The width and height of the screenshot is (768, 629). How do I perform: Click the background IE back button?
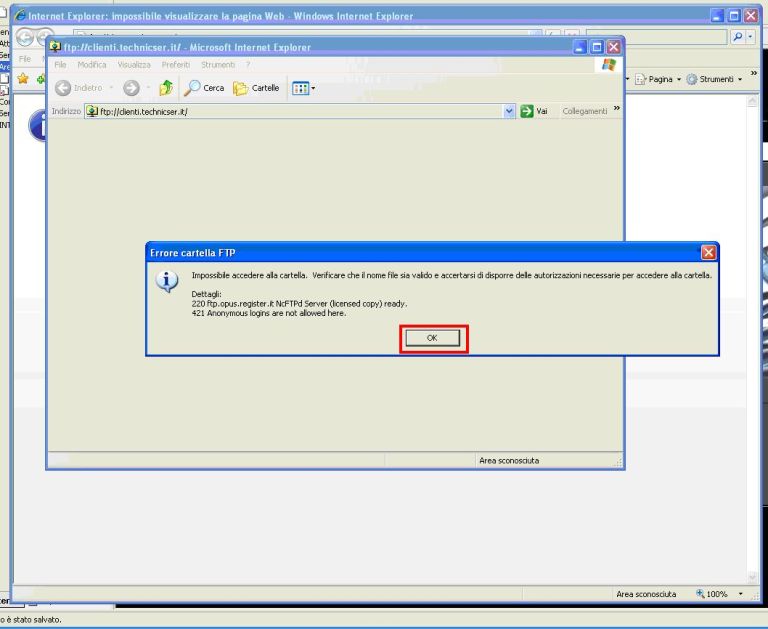point(25,37)
